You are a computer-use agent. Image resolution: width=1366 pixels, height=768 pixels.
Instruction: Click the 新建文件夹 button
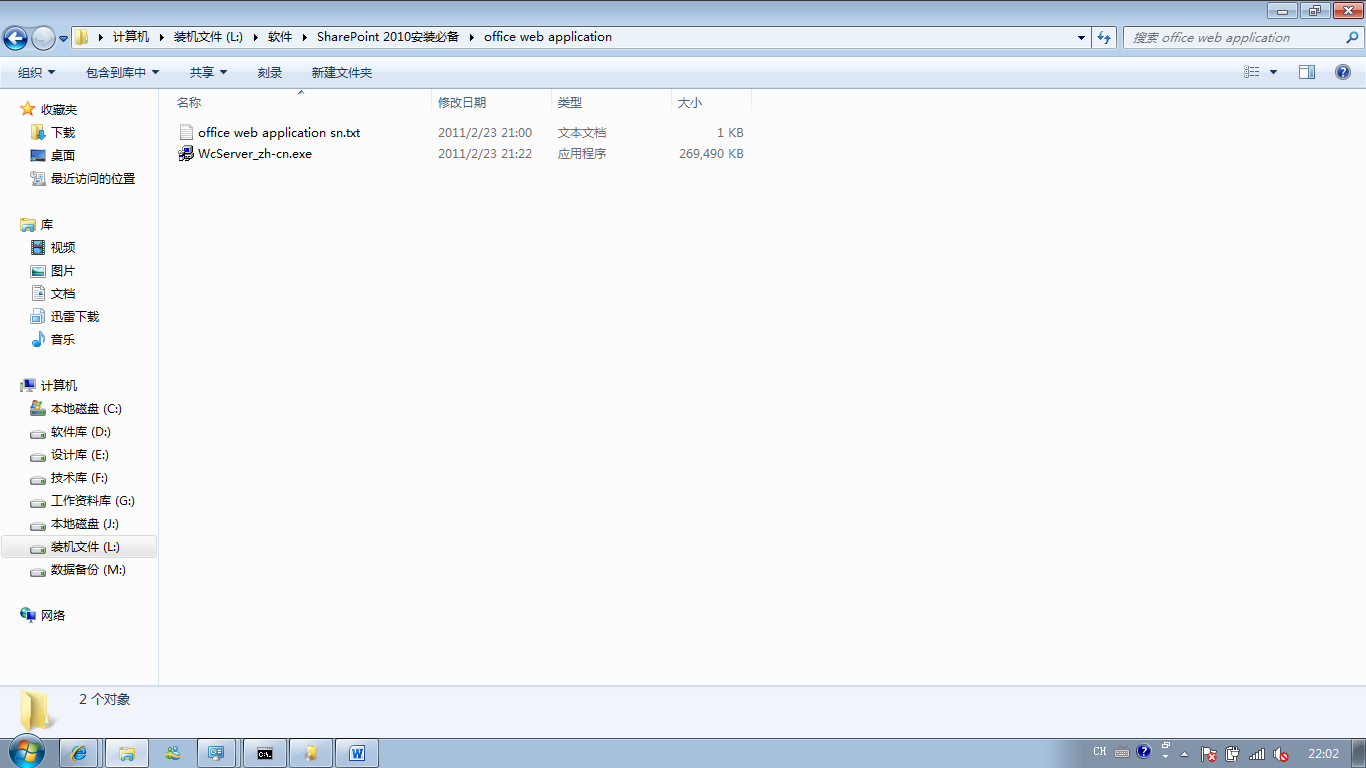click(341, 72)
